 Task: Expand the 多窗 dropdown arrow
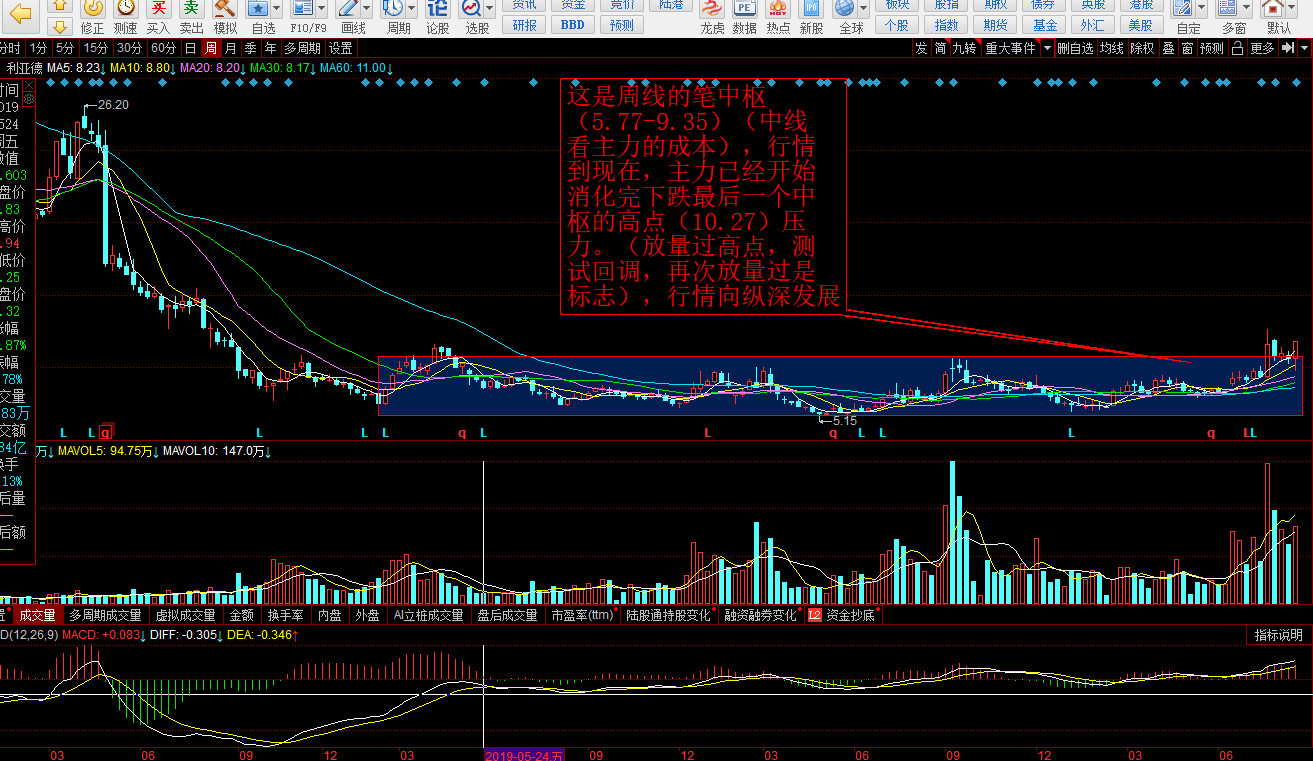(x=1247, y=8)
